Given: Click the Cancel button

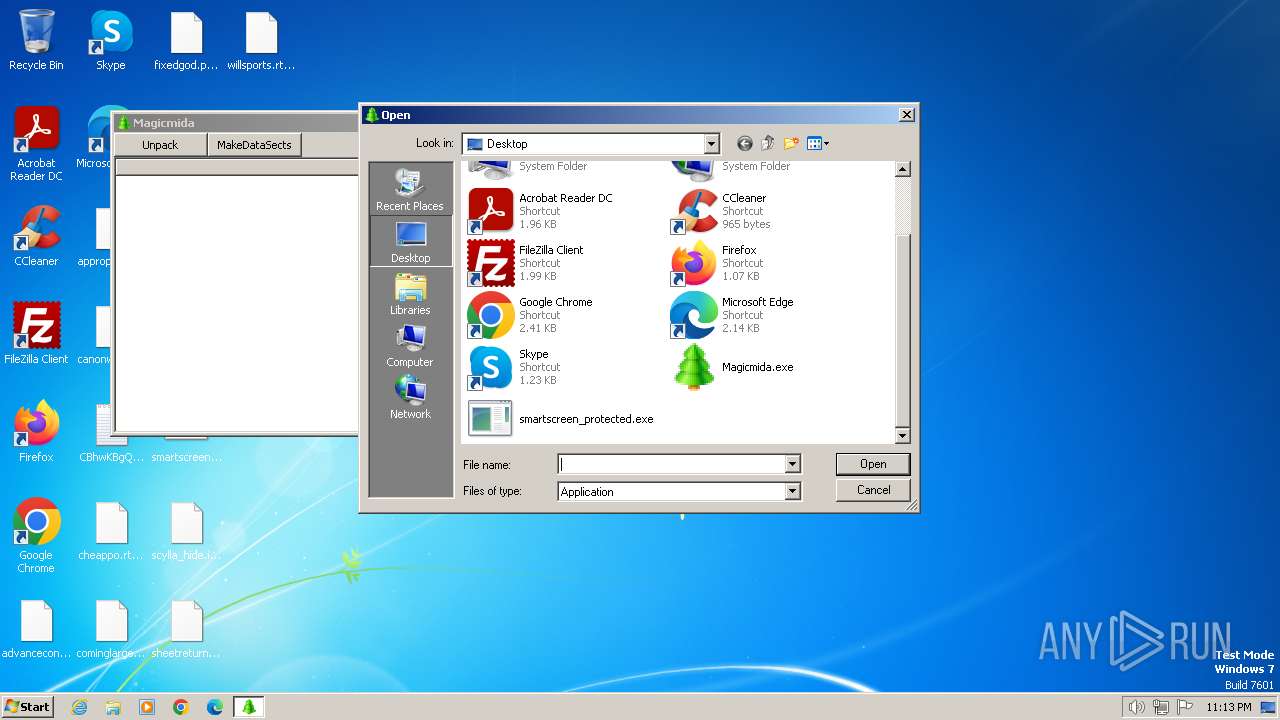Looking at the screenshot, I should (x=873, y=490).
